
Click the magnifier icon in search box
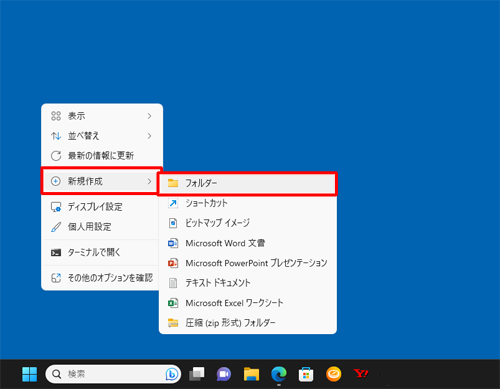click(57, 374)
